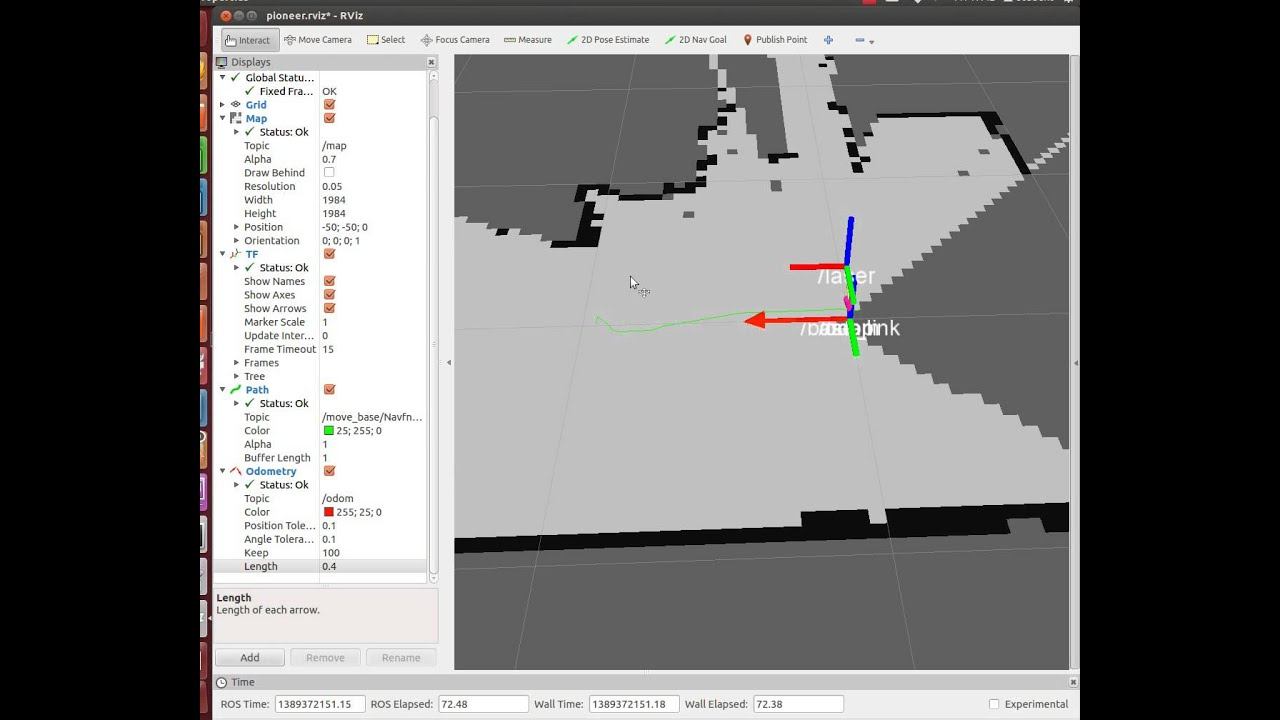Click the red Odometry display icon

coord(236,471)
